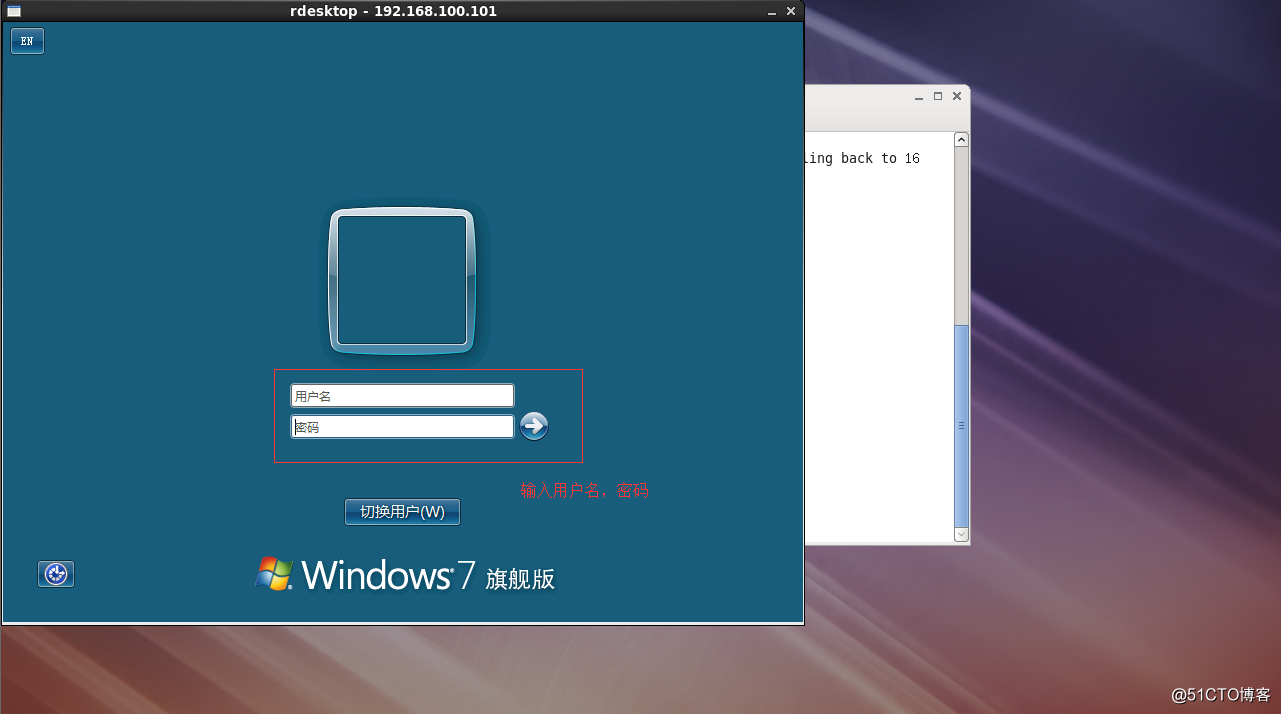This screenshot has width=1281, height=714.
Task: Minimize the background terminal window
Action: pyautogui.click(x=919, y=97)
